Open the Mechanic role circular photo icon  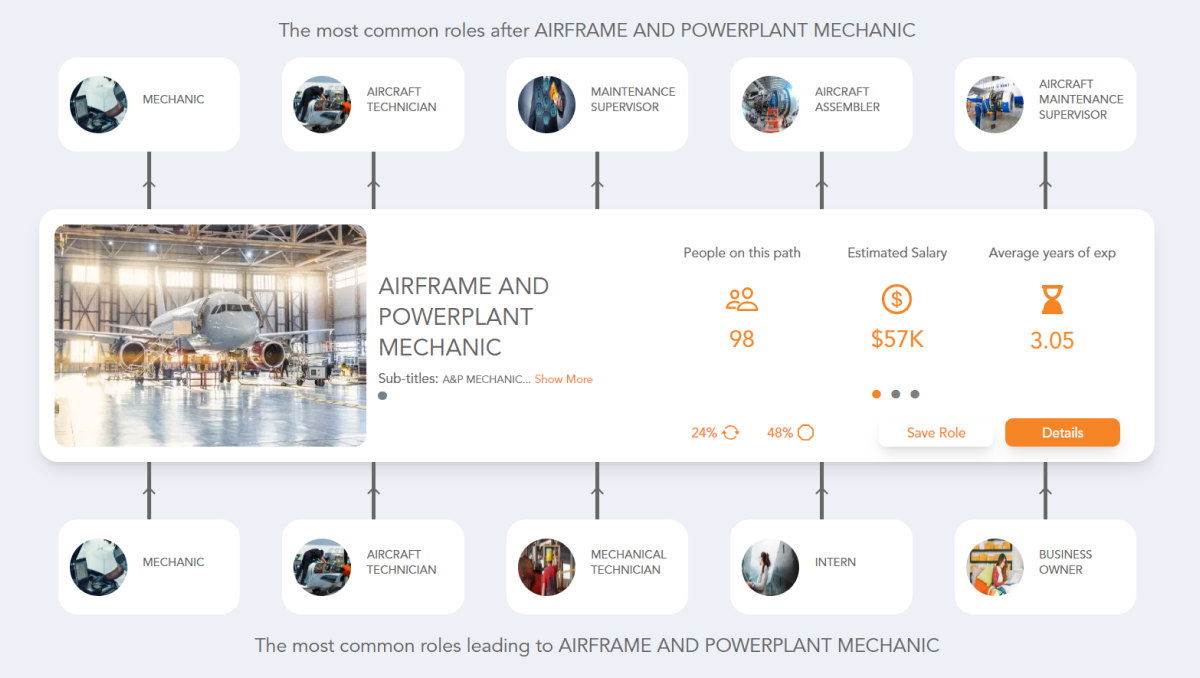tap(97, 104)
